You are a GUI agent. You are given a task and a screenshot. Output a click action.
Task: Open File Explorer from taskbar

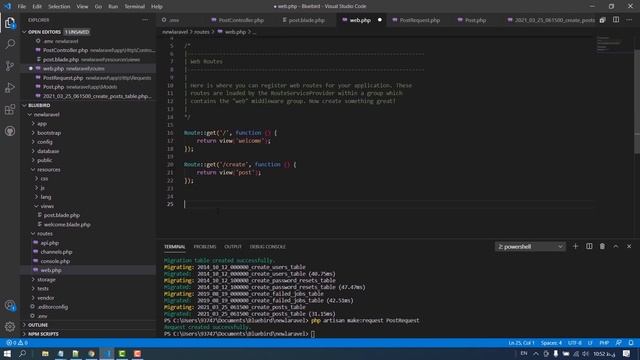point(45,353)
